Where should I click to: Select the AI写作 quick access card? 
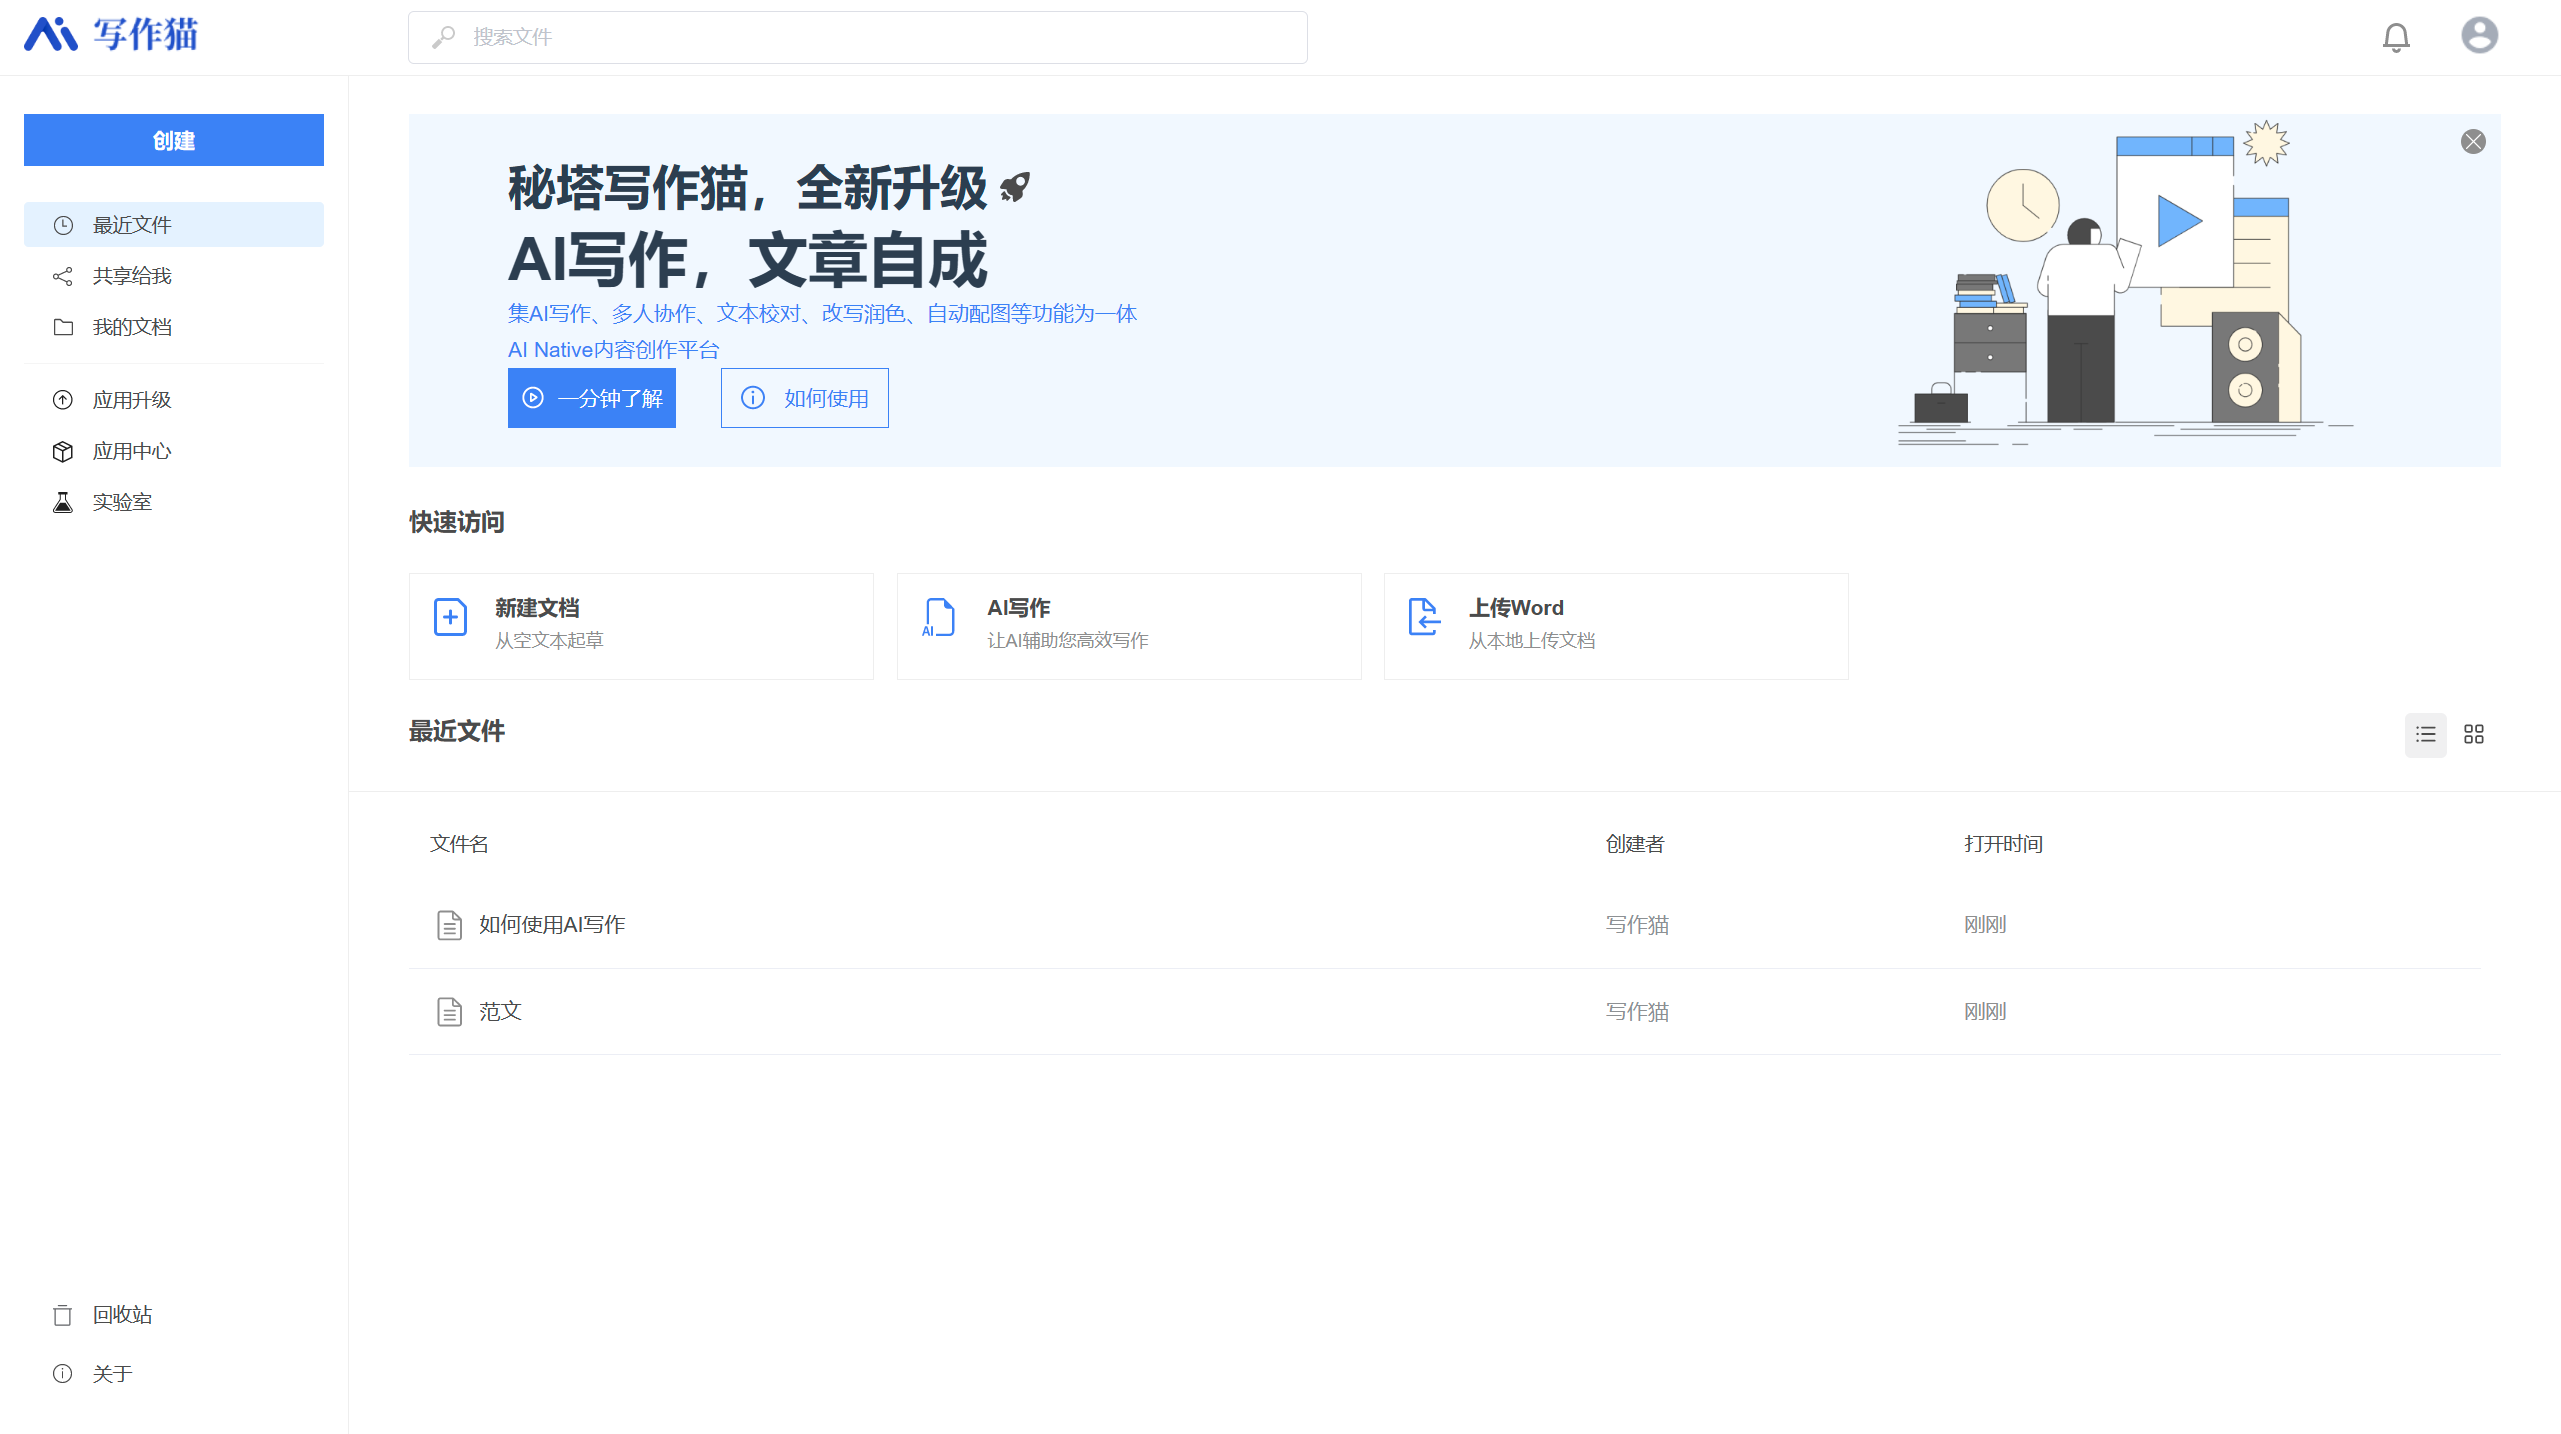pos(1128,625)
